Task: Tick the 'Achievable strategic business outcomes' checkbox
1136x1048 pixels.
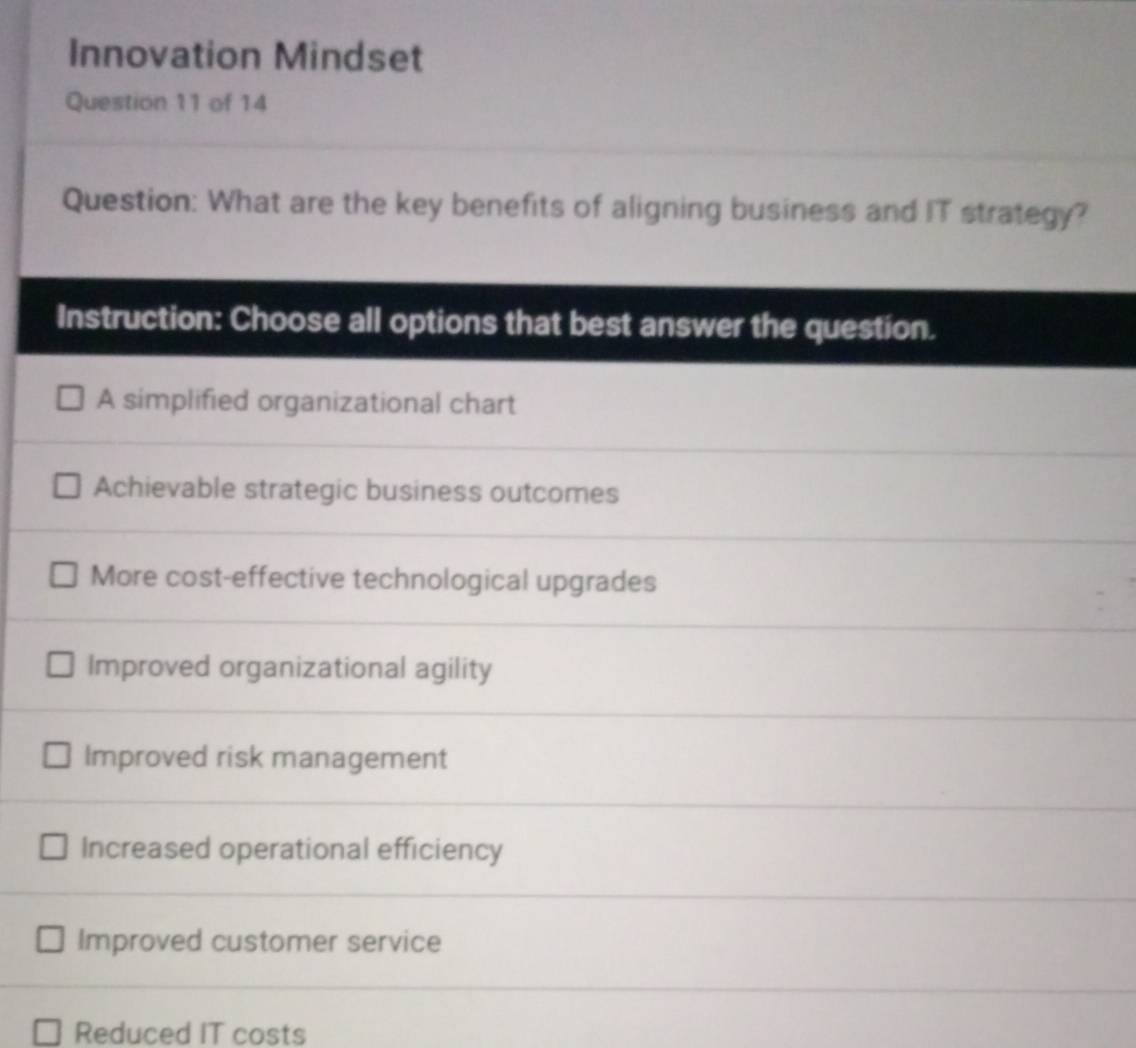Action: point(67,489)
